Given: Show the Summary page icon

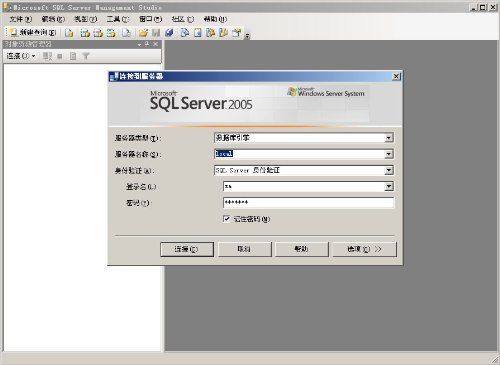Looking at the screenshot, I should pos(198,33).
